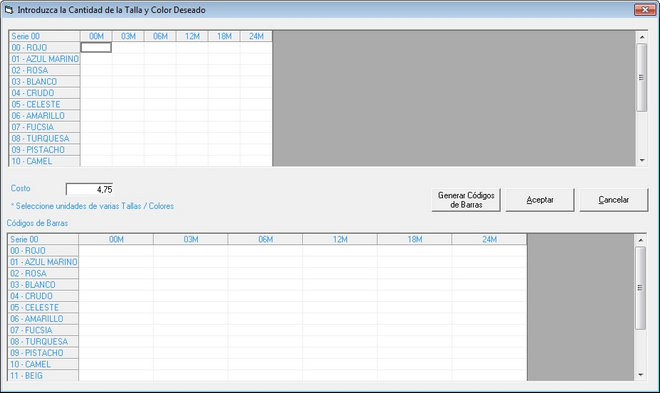Click Serie 00 header in top grid

point(44,36)
